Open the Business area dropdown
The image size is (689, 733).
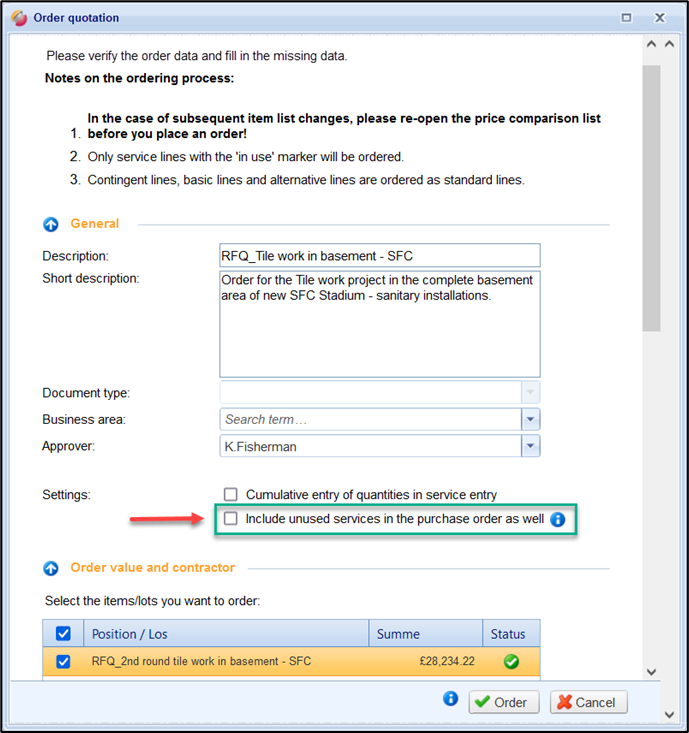click(531, 420)
